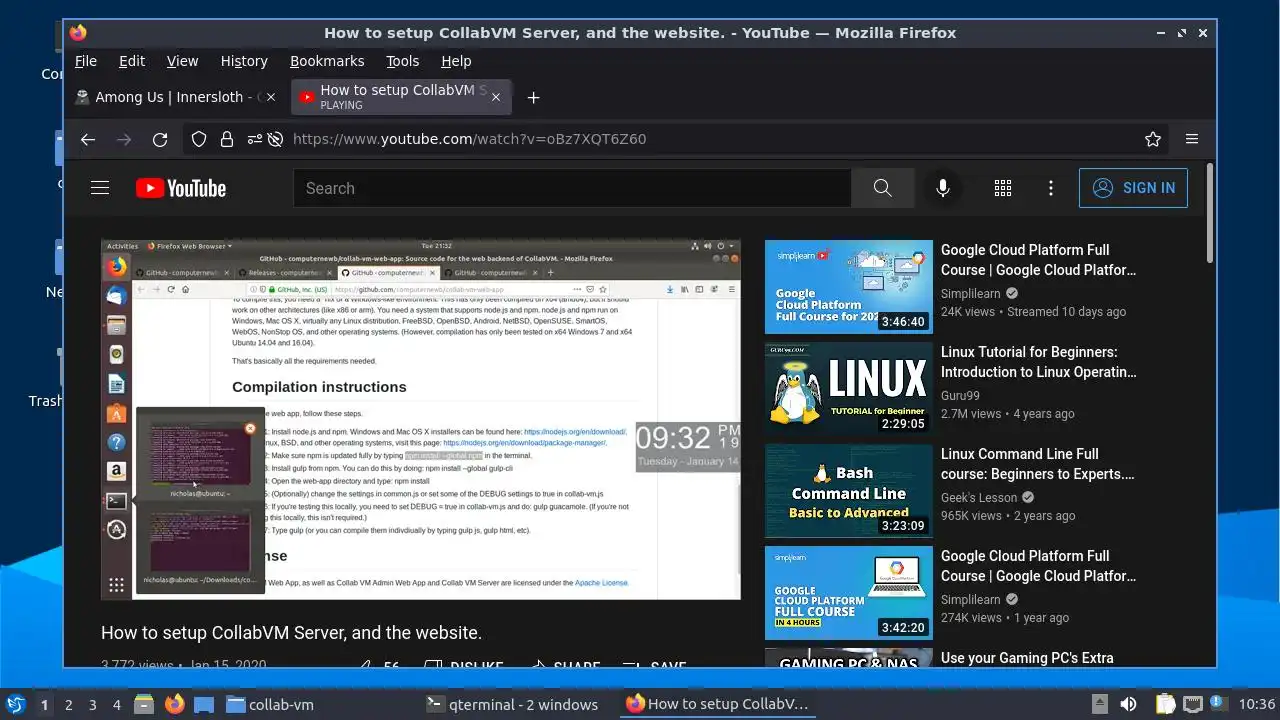Screen dimensions: 1280x720
Task: Click the CollabVM video player
Action: [x=421, y=420]
